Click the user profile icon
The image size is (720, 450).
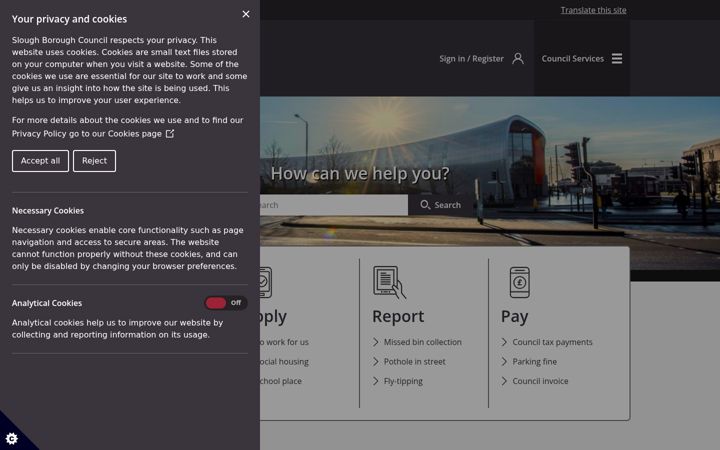pos(518,58)
